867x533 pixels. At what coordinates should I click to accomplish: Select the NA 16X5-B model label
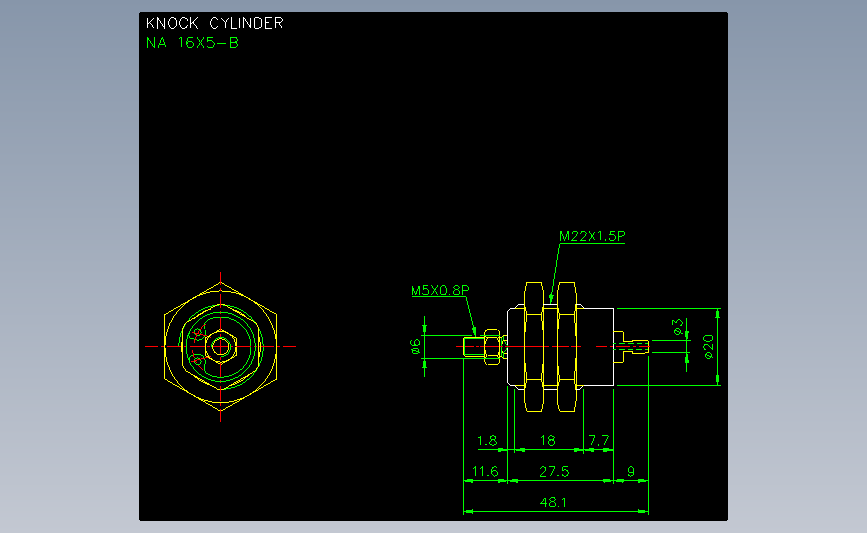pos(192,43)
